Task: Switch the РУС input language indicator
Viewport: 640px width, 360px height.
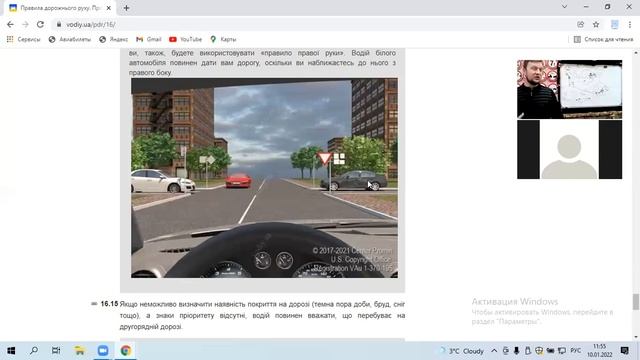Action: point(576,351)
